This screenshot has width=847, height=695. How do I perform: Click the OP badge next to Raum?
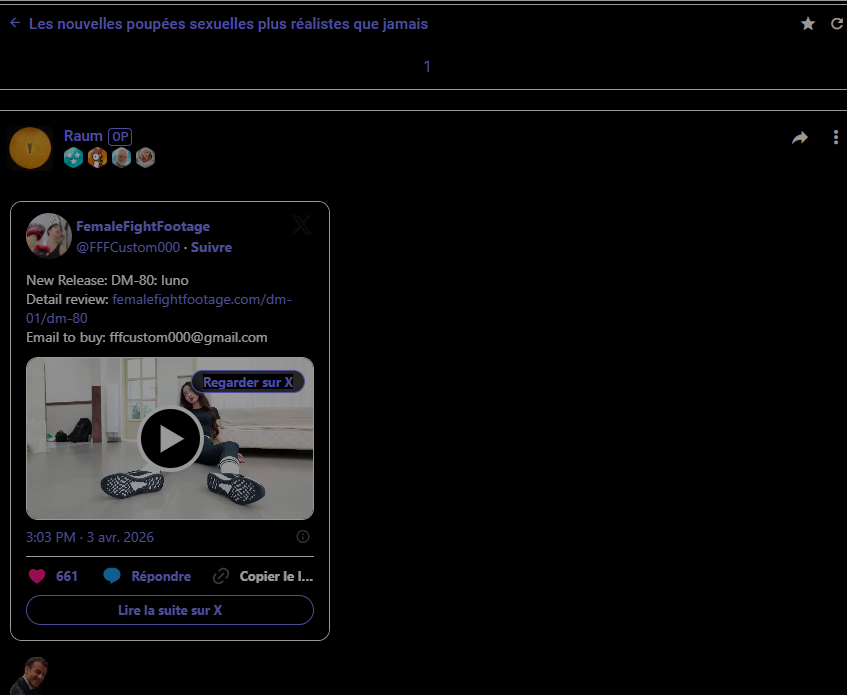click(120, 137)
